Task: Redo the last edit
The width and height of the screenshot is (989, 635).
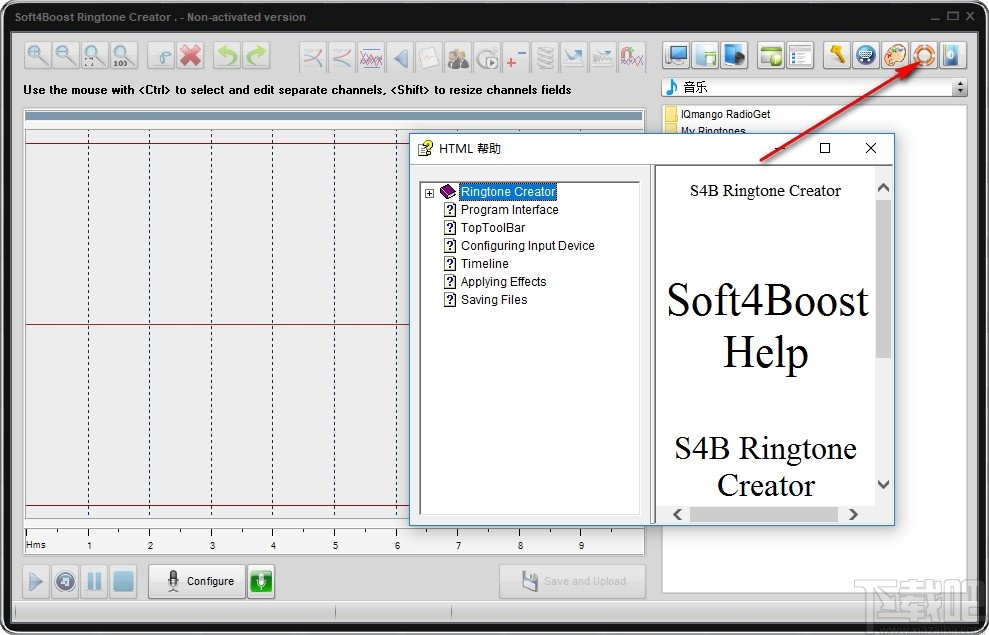Action: pos(253,56)
